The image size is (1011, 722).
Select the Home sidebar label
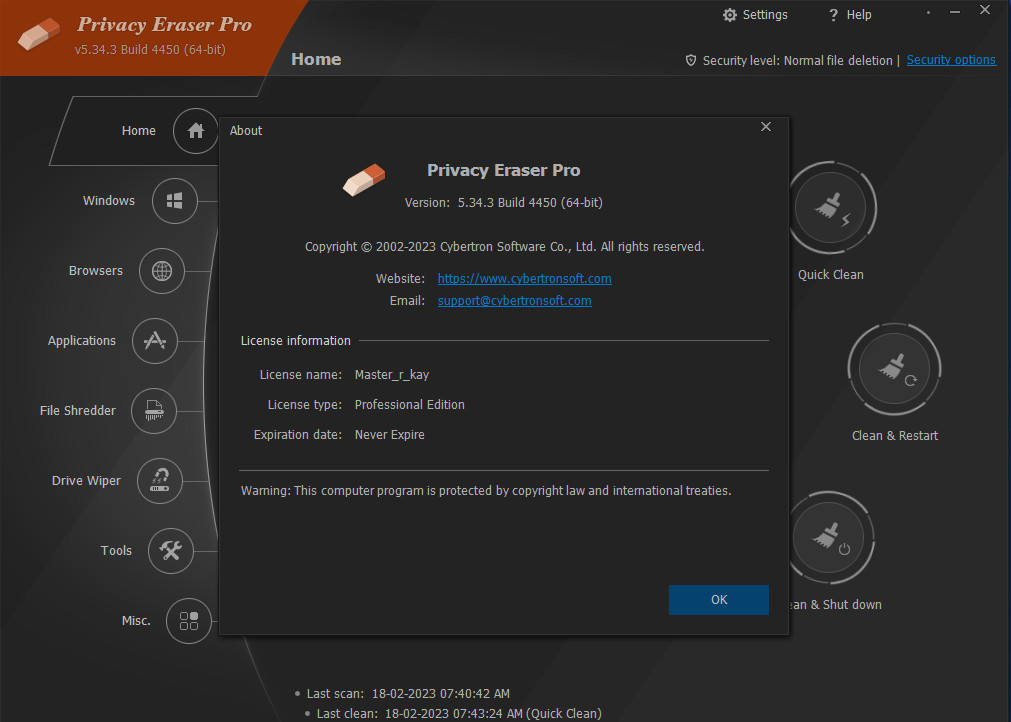[x=139, y=131]
